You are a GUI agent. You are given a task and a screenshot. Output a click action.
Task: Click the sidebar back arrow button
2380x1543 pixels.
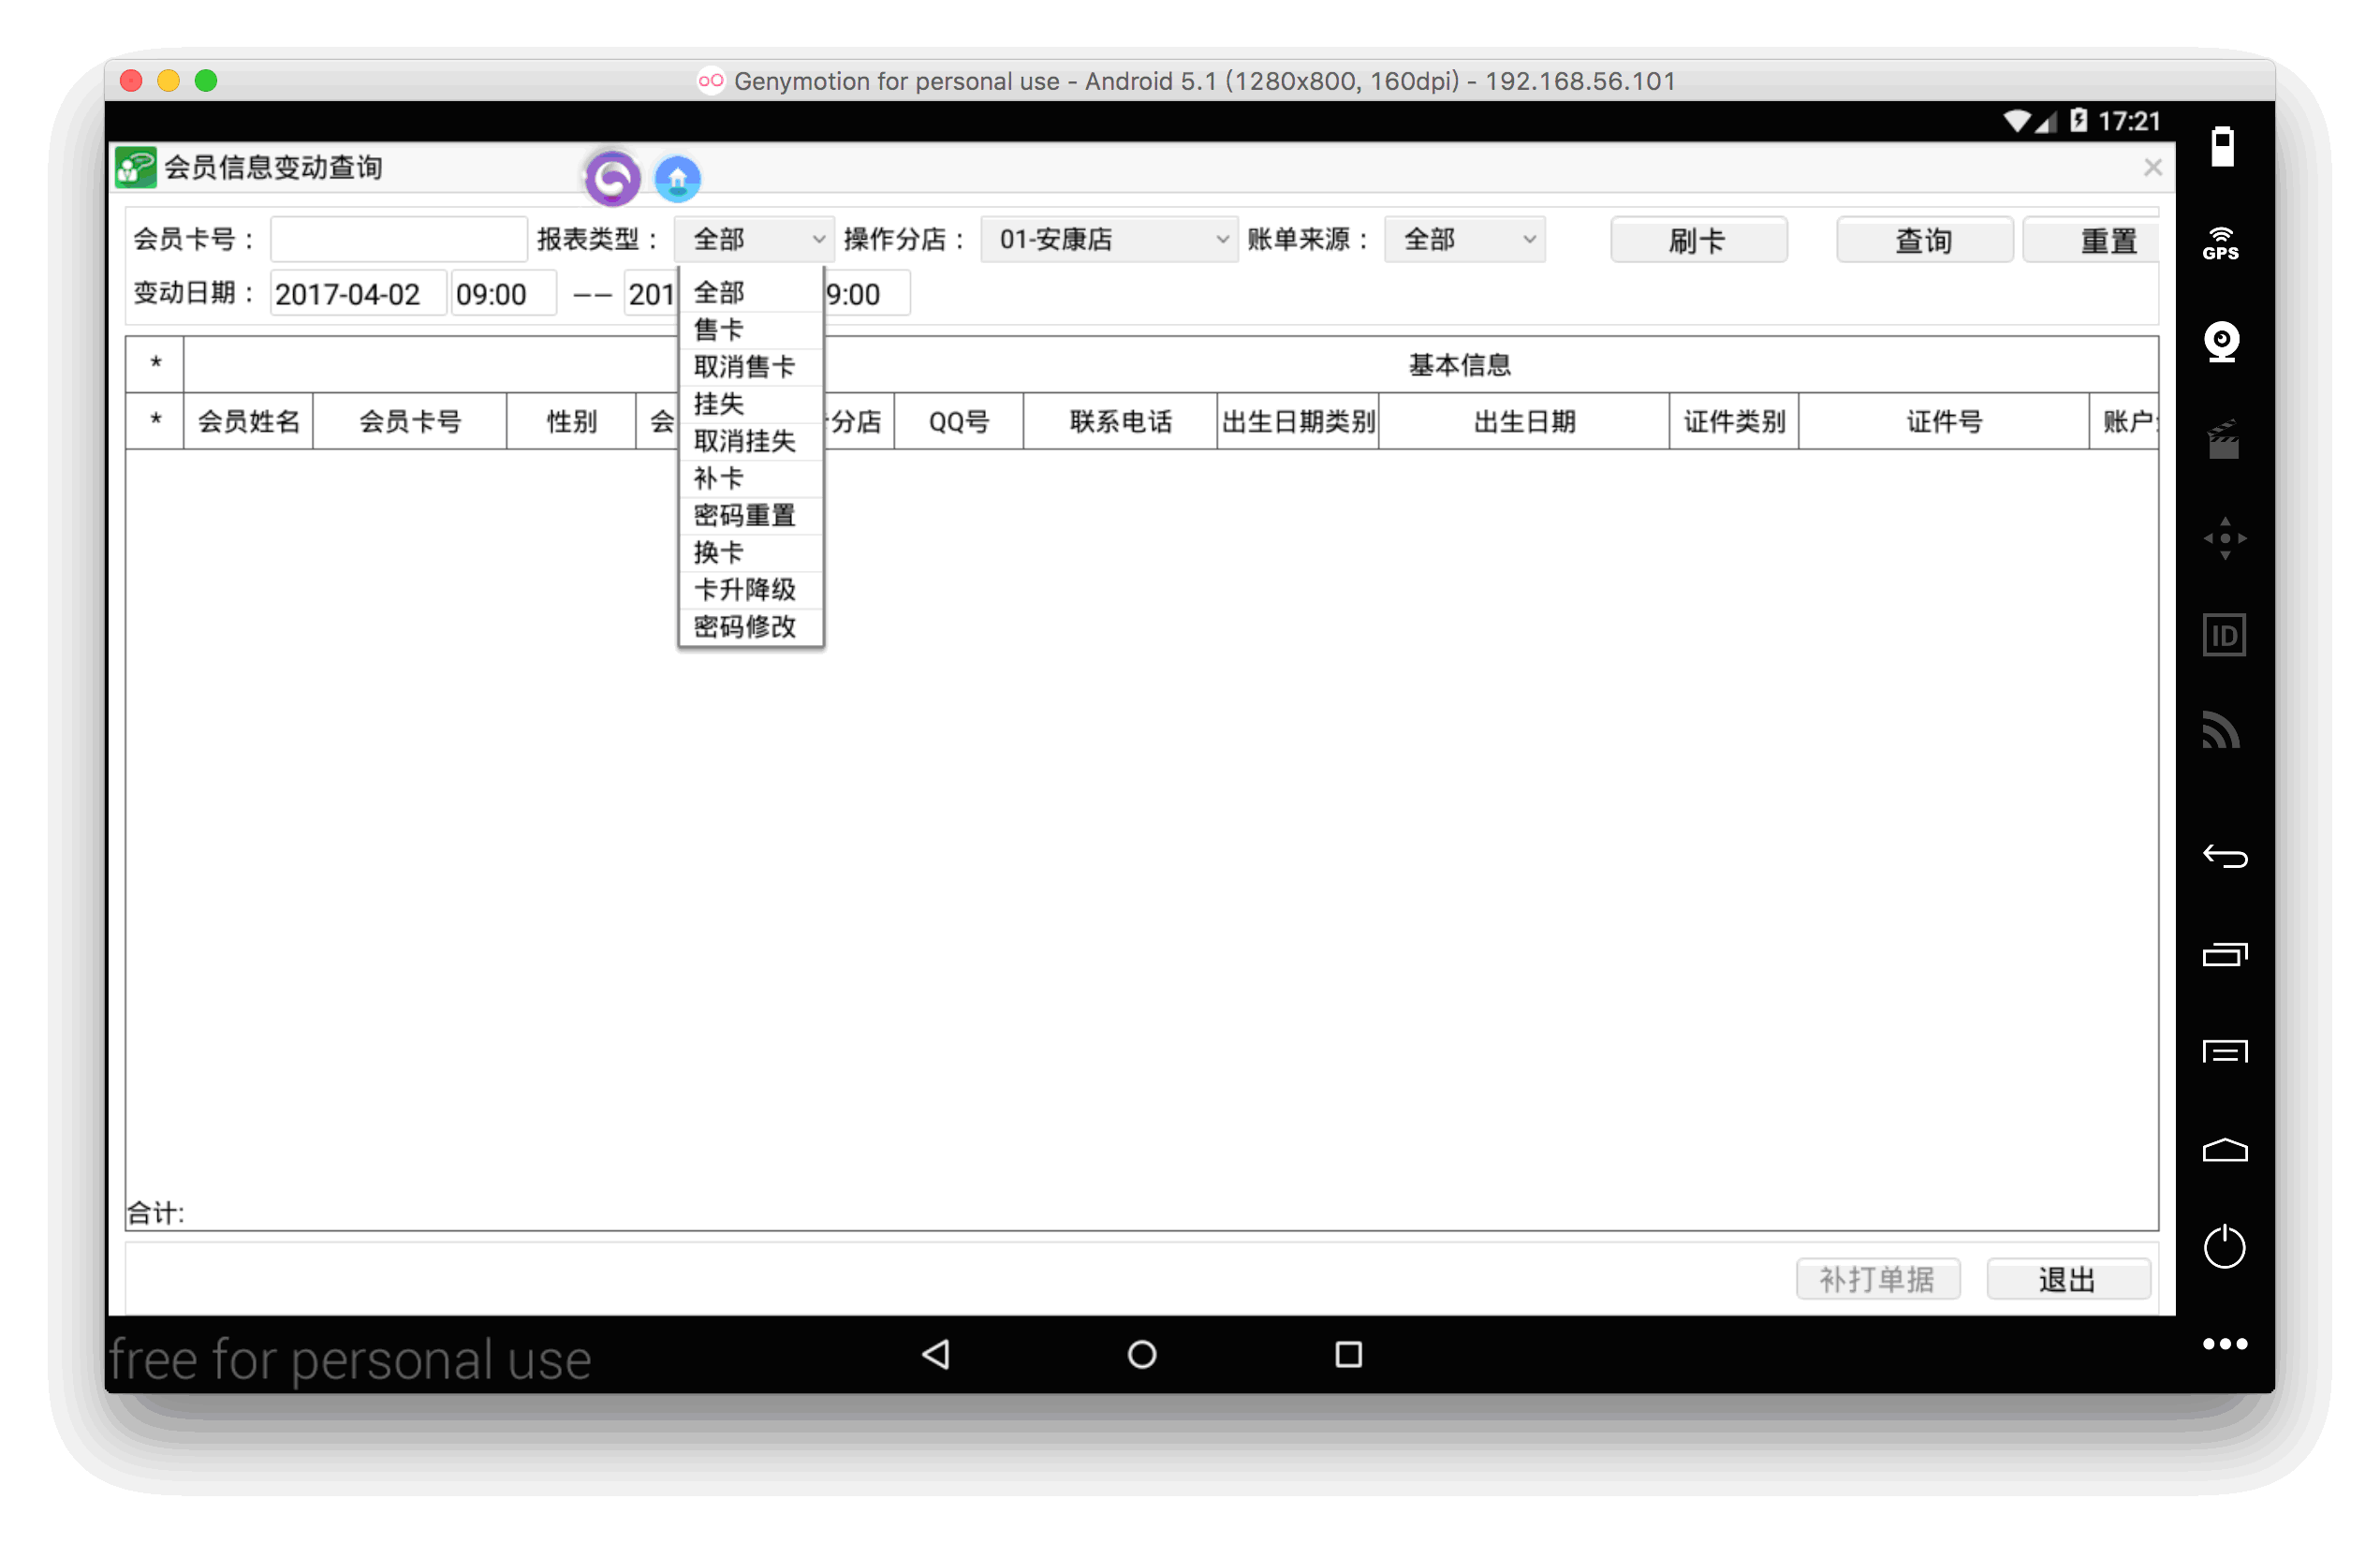coord(2224,856)
